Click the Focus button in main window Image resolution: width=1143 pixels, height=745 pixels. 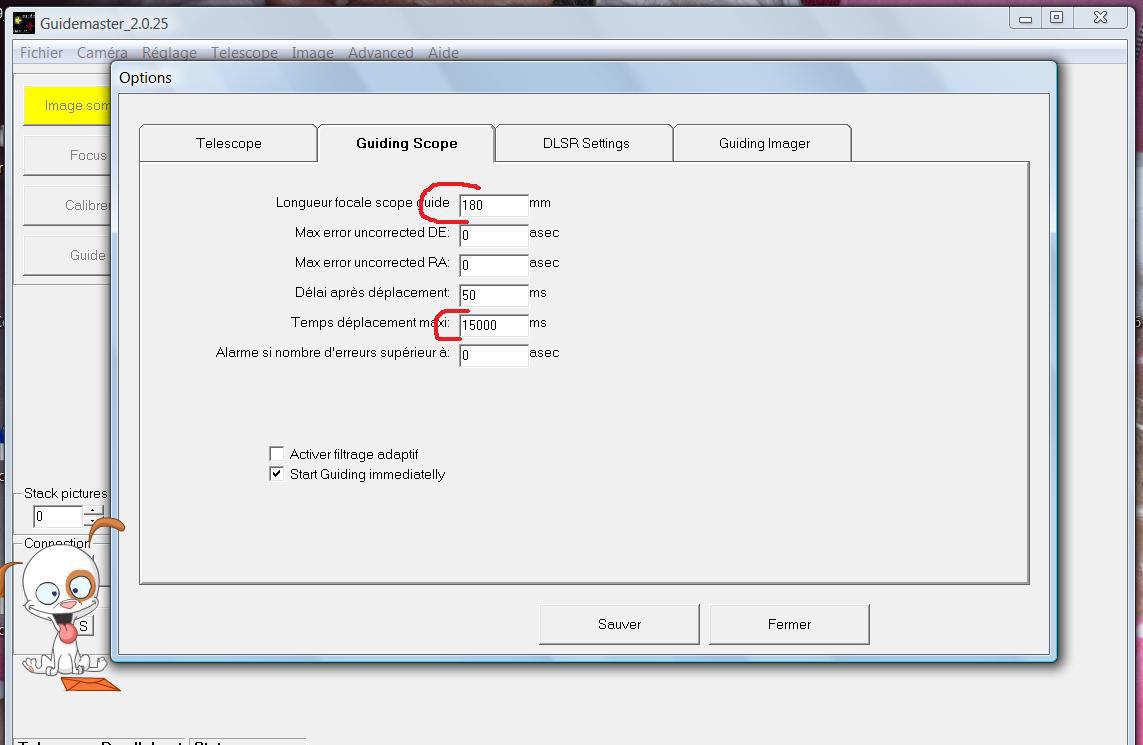67,155
